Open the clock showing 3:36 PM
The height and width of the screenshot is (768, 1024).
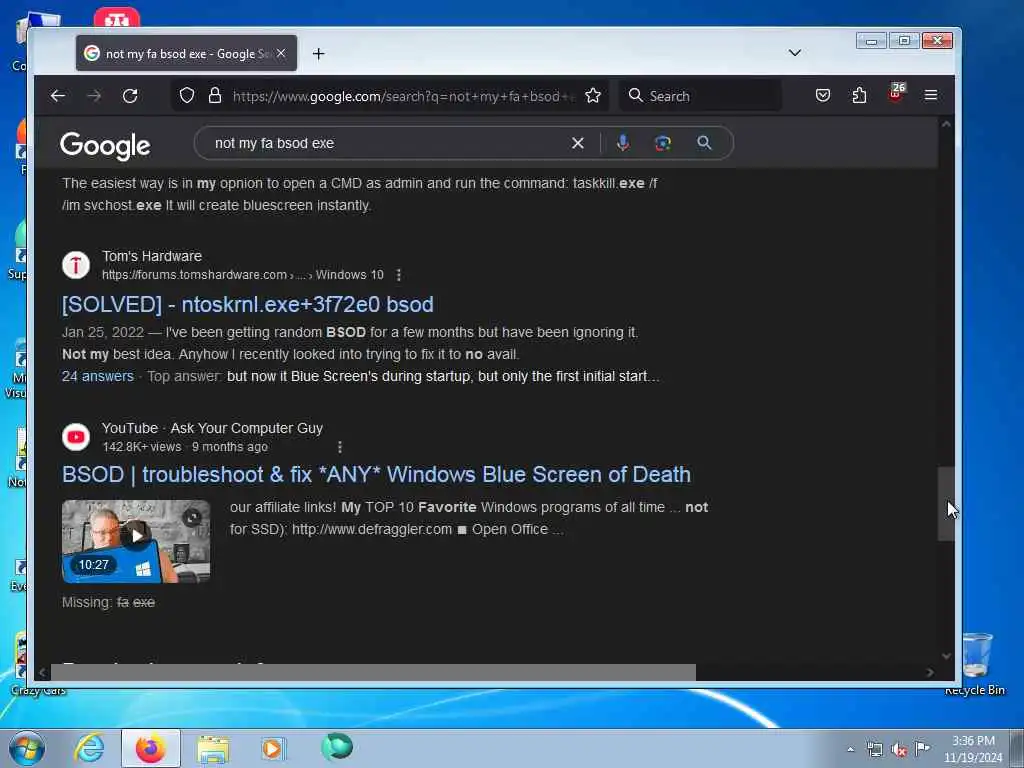click(x=973, y=749)
